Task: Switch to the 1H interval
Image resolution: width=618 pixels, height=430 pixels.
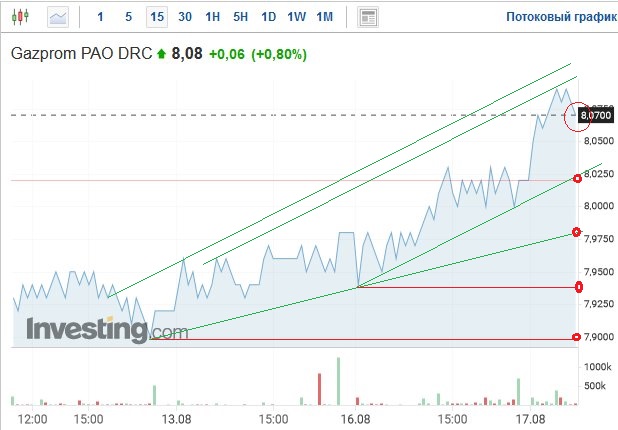Action: pos(212,17)
